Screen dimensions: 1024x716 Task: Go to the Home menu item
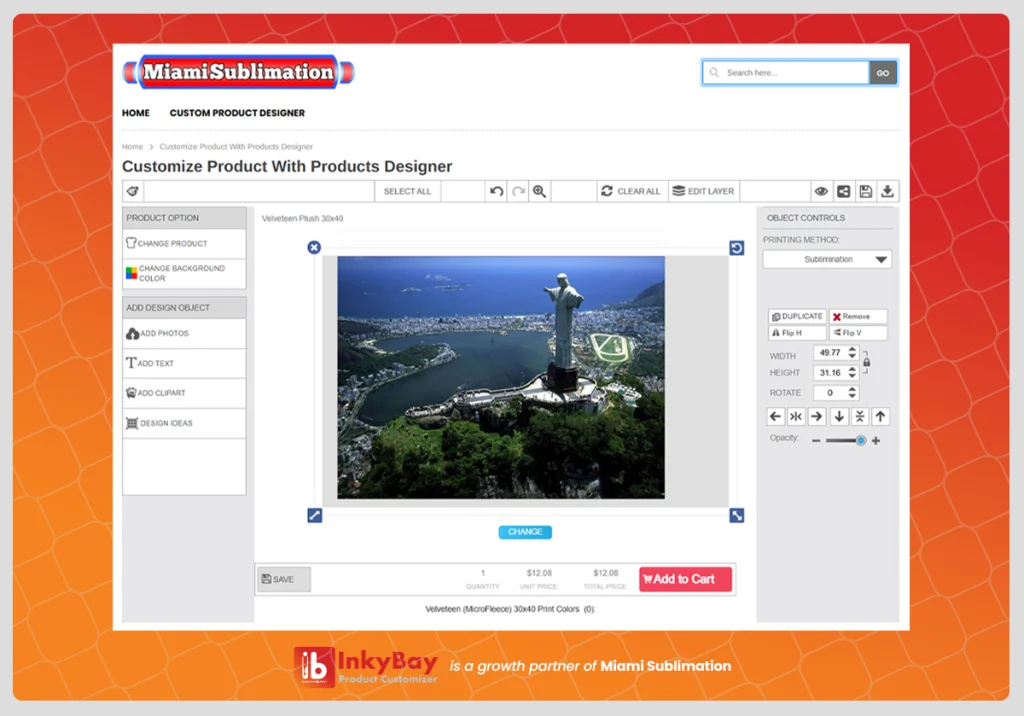click(x=136, y=113)
